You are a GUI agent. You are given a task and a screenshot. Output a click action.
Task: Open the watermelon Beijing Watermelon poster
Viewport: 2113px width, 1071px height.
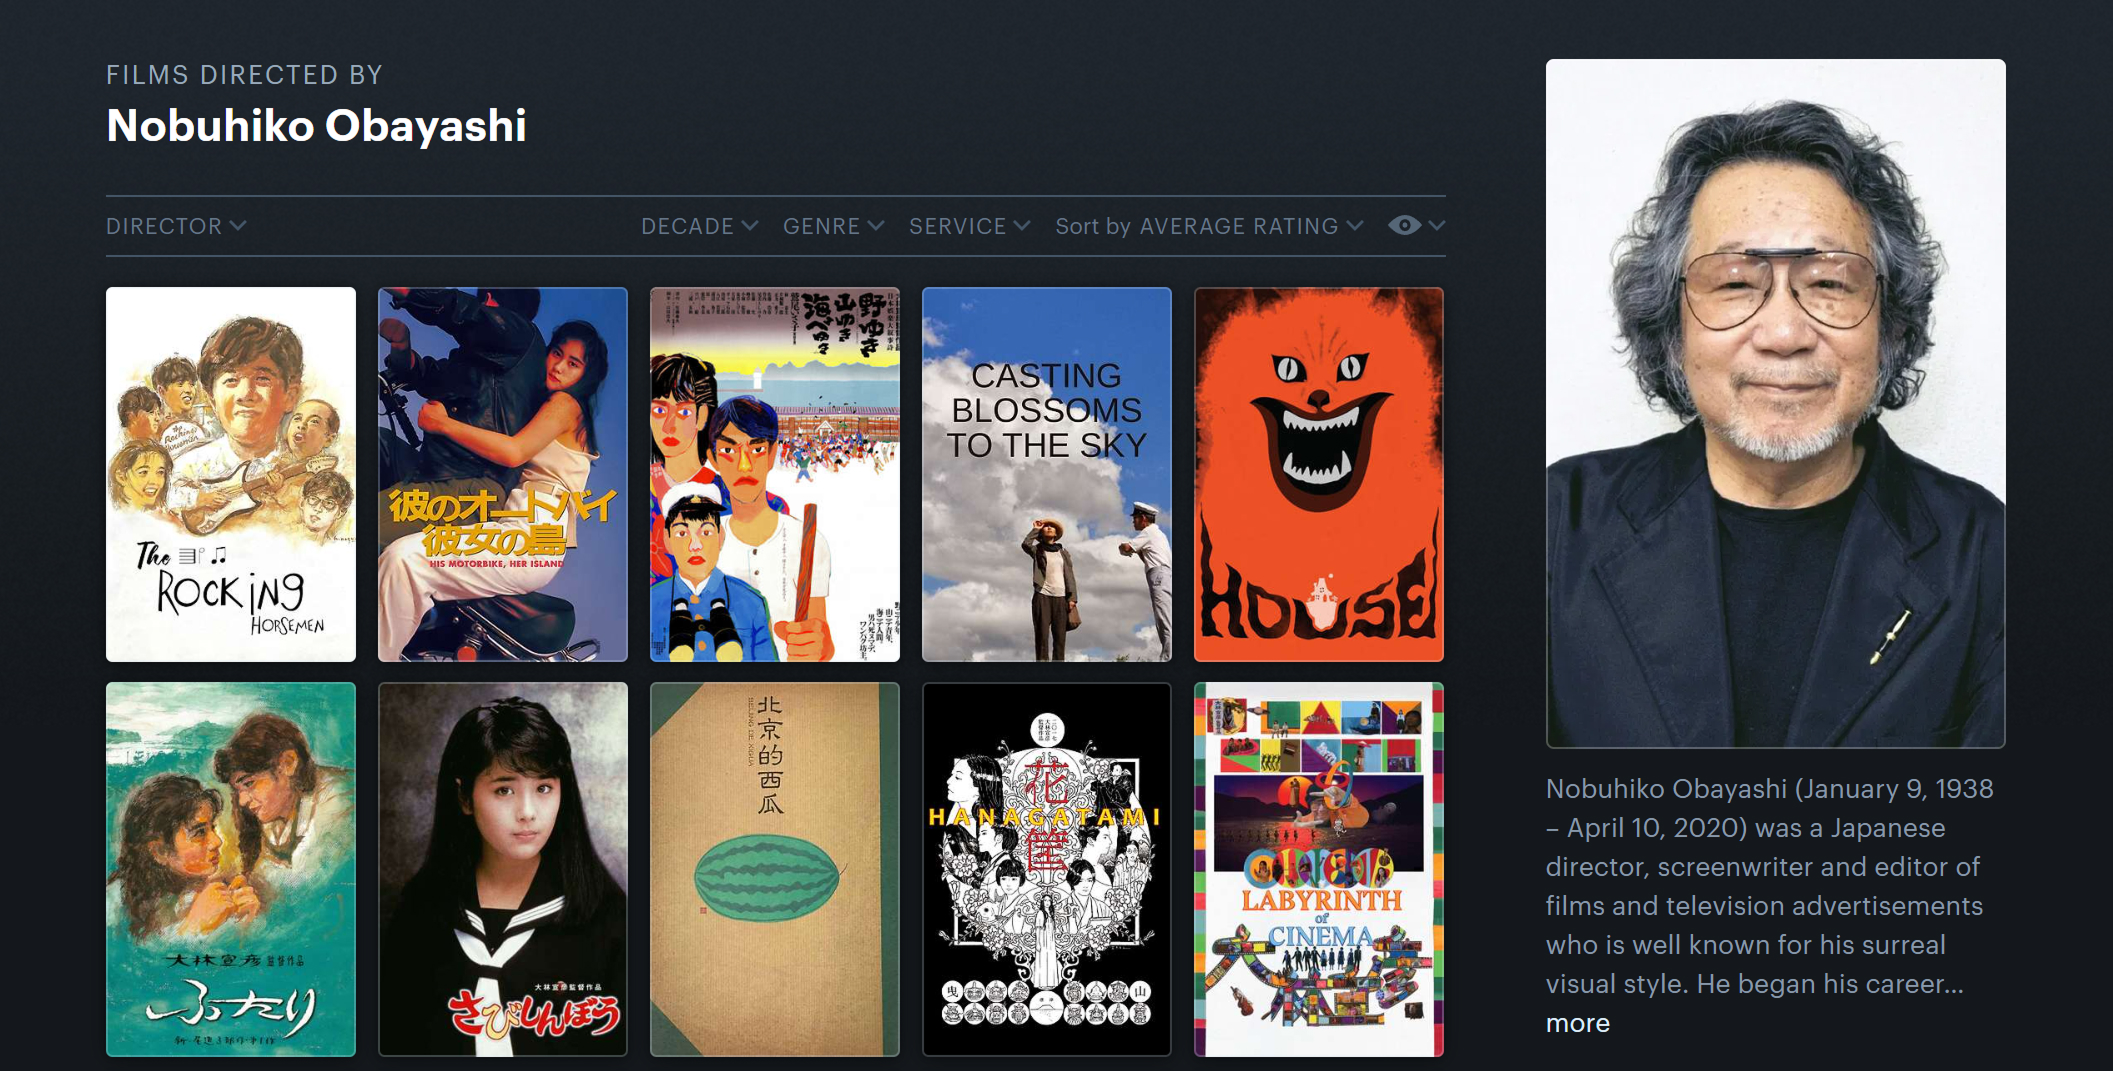tap(775, 869)
